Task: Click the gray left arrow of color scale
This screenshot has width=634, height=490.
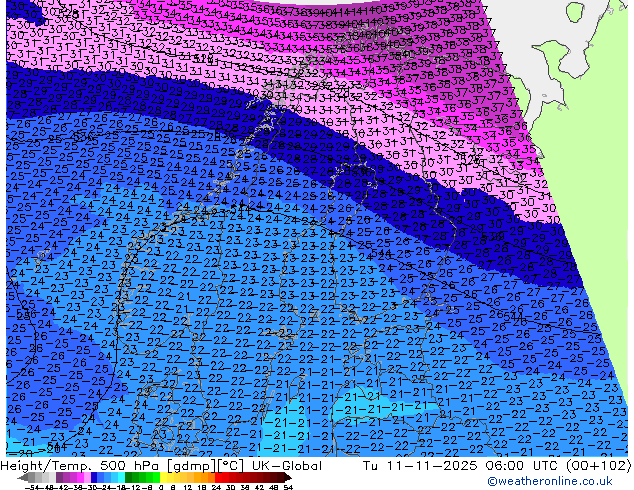Action: (23, 478)
